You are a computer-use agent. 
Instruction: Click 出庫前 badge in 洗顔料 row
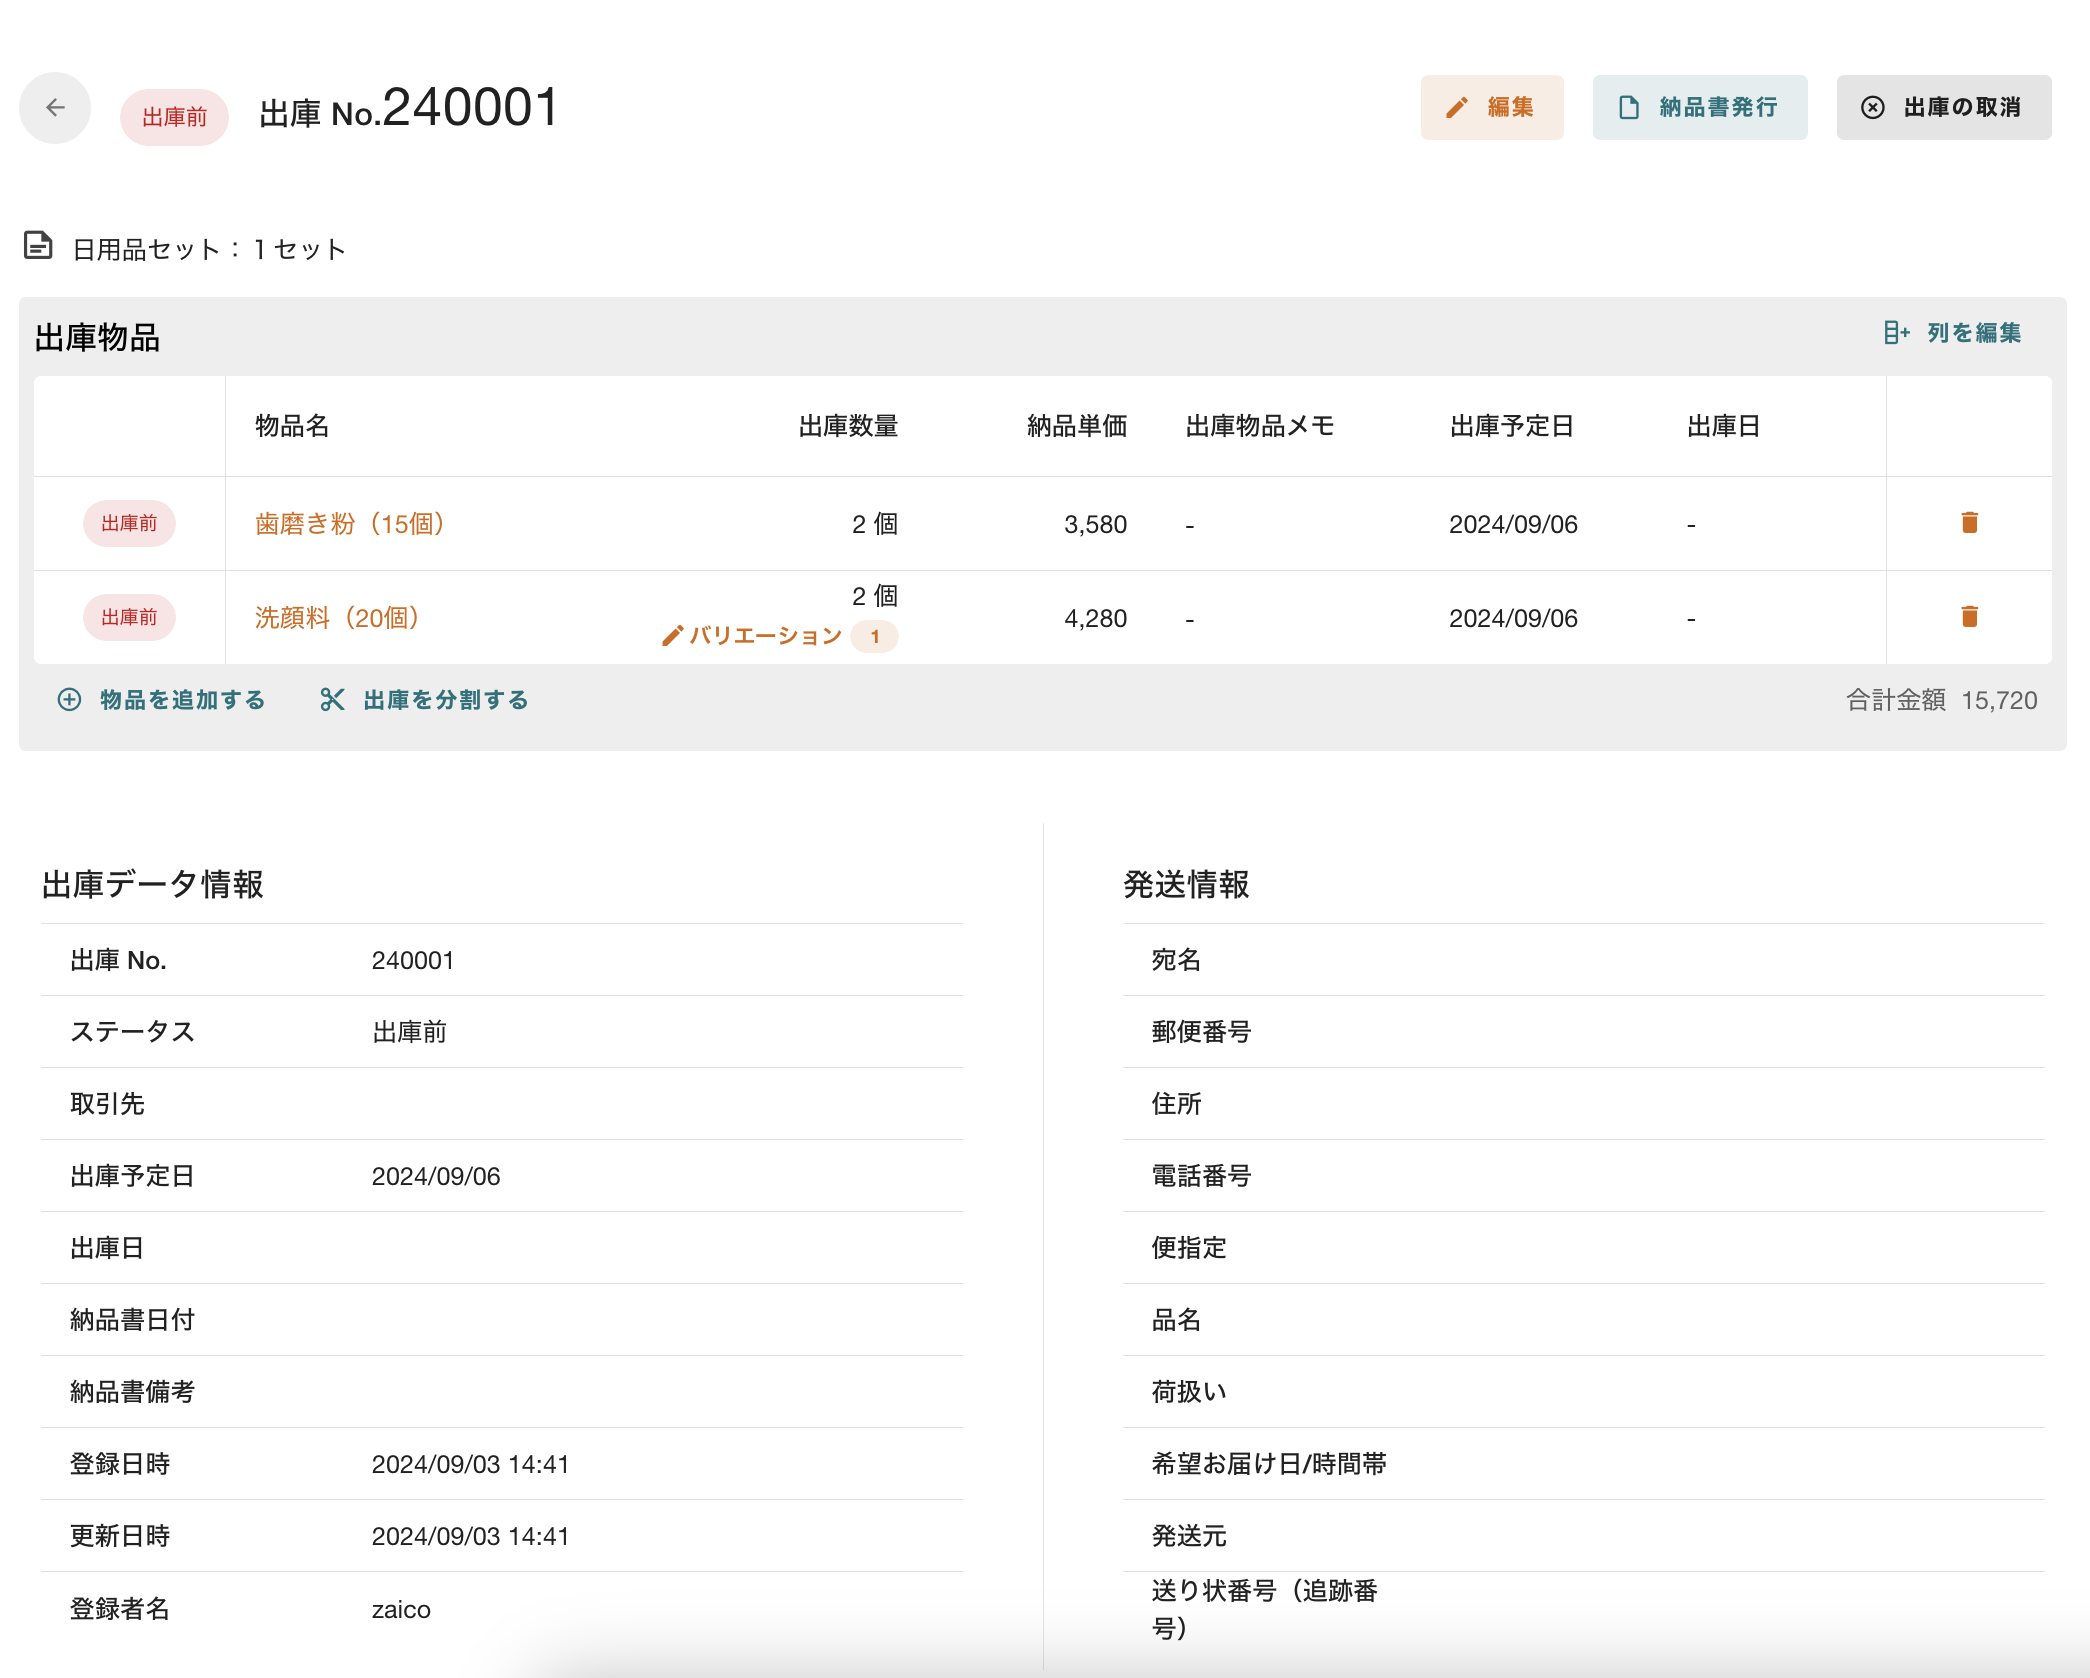coord(129,618)
